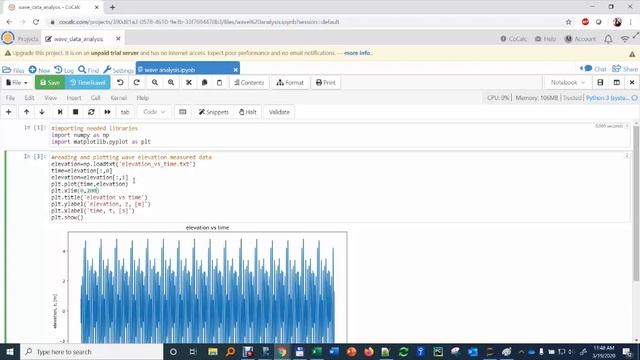Open the Windows Start menu
This screenshot has height=360, width=640.
point(10,352)
